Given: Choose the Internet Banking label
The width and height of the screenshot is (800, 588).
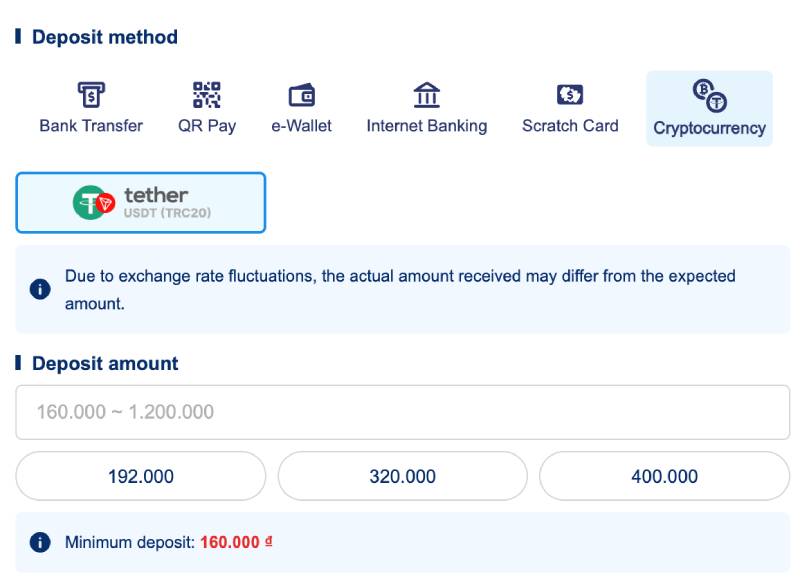Looking at the screenshot, I should 427,126.
